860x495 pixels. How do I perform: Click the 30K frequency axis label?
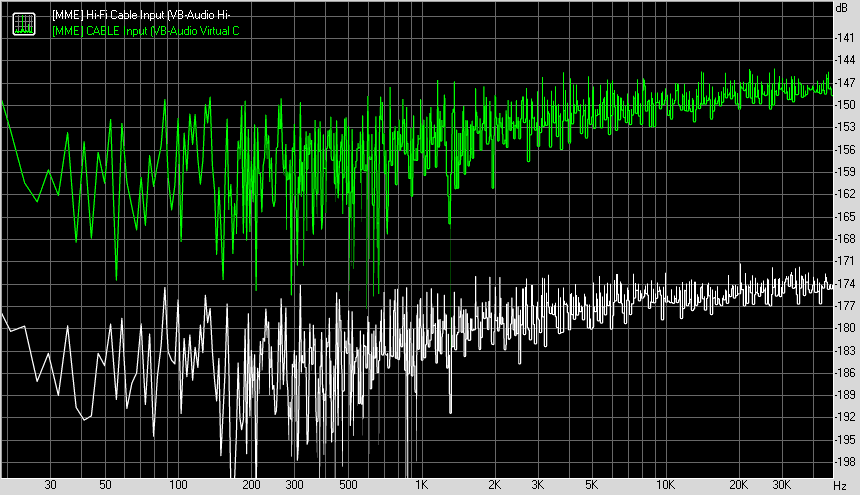[x=782, y=485]
